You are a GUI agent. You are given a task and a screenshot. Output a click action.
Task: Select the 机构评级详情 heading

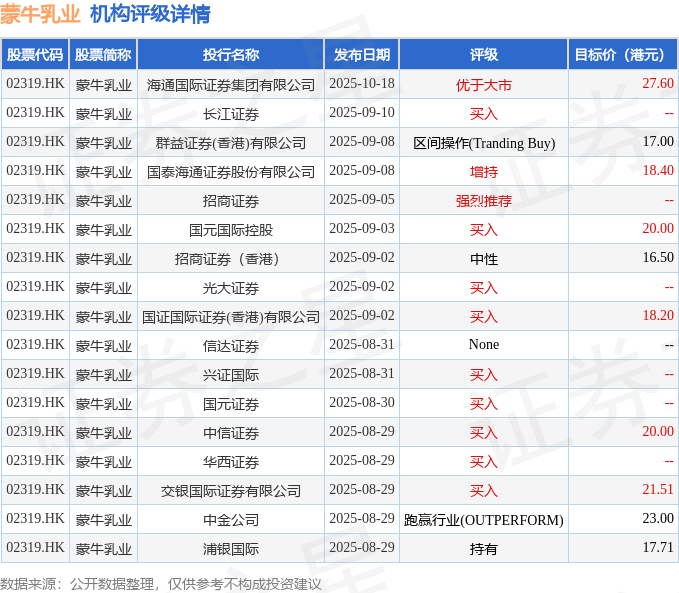coord(150,14)
